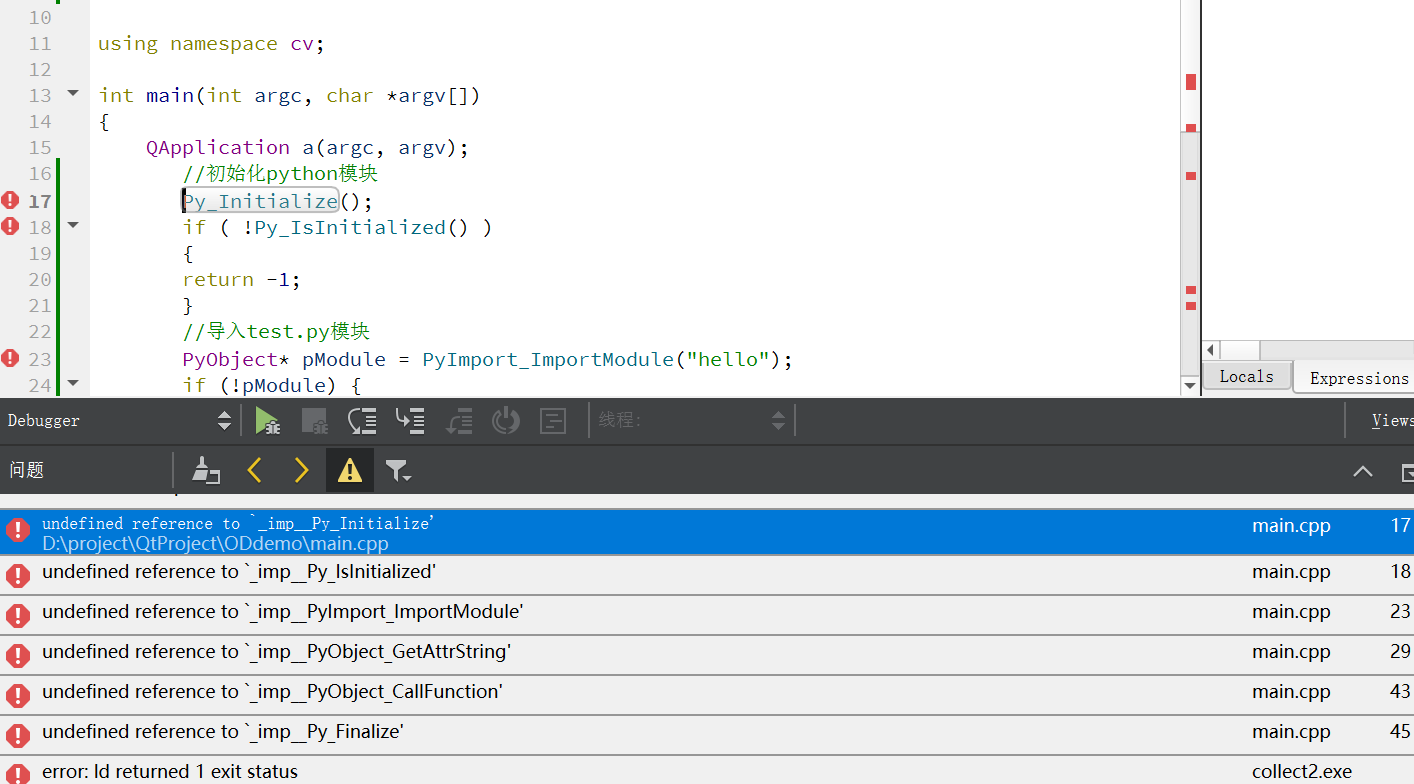Click line number 15 in the gutter
1414x784 pixels.
(40, 148)
